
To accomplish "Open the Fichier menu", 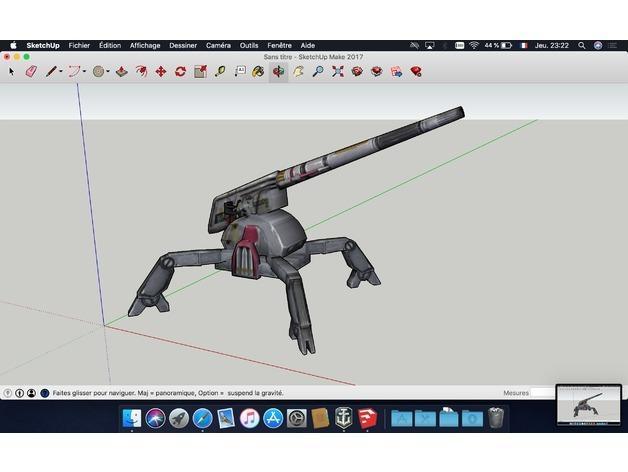I will [x=79, y=45].
